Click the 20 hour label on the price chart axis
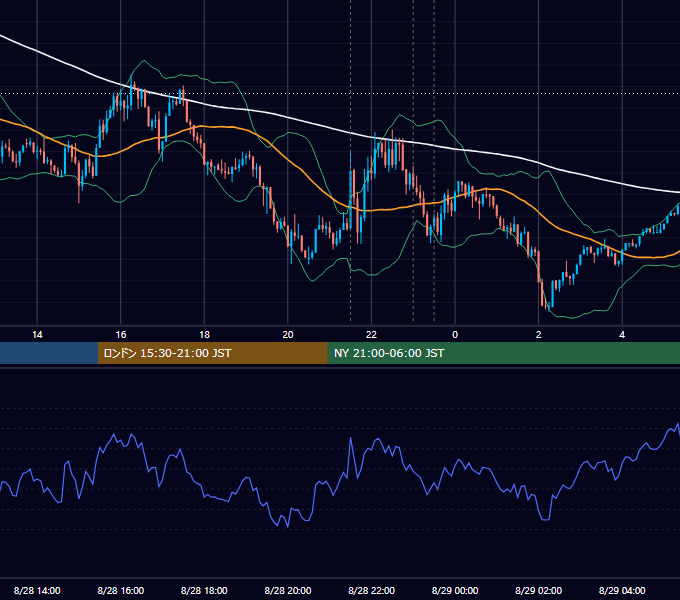The width and height of the screenshot is (680, 600). point(288,335)
